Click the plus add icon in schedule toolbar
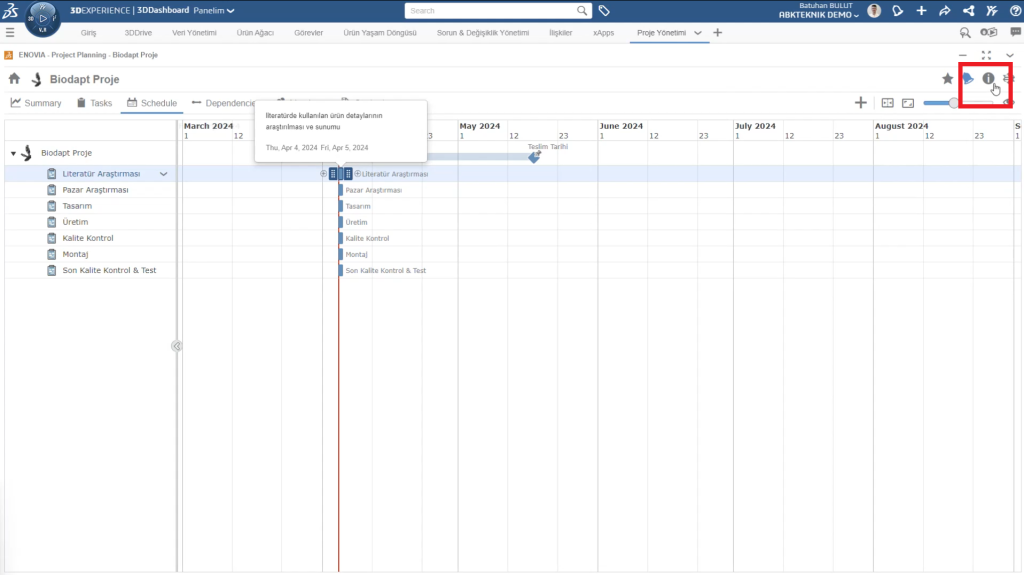 860,103
